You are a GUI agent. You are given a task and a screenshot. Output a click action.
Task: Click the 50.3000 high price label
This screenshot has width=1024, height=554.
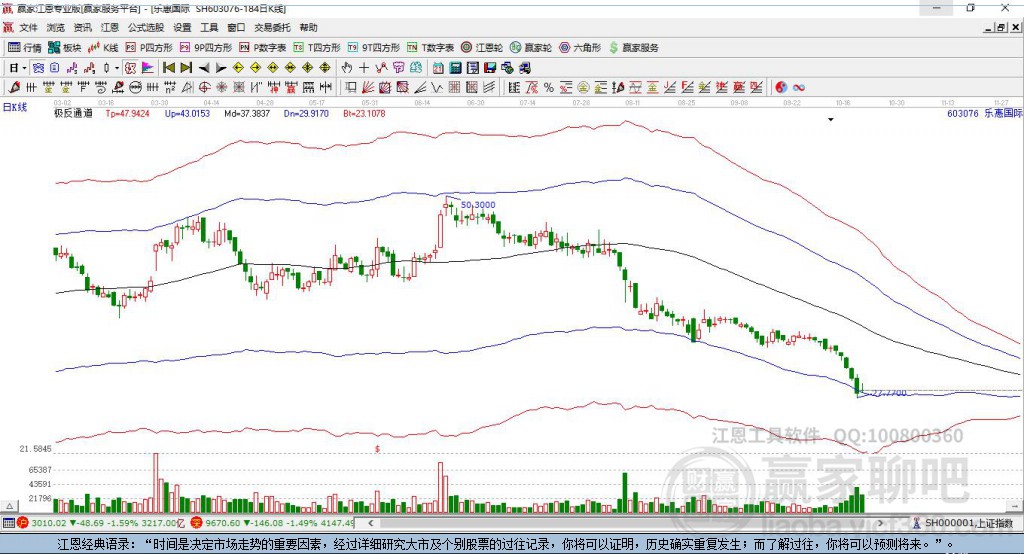tap(478, 204)
